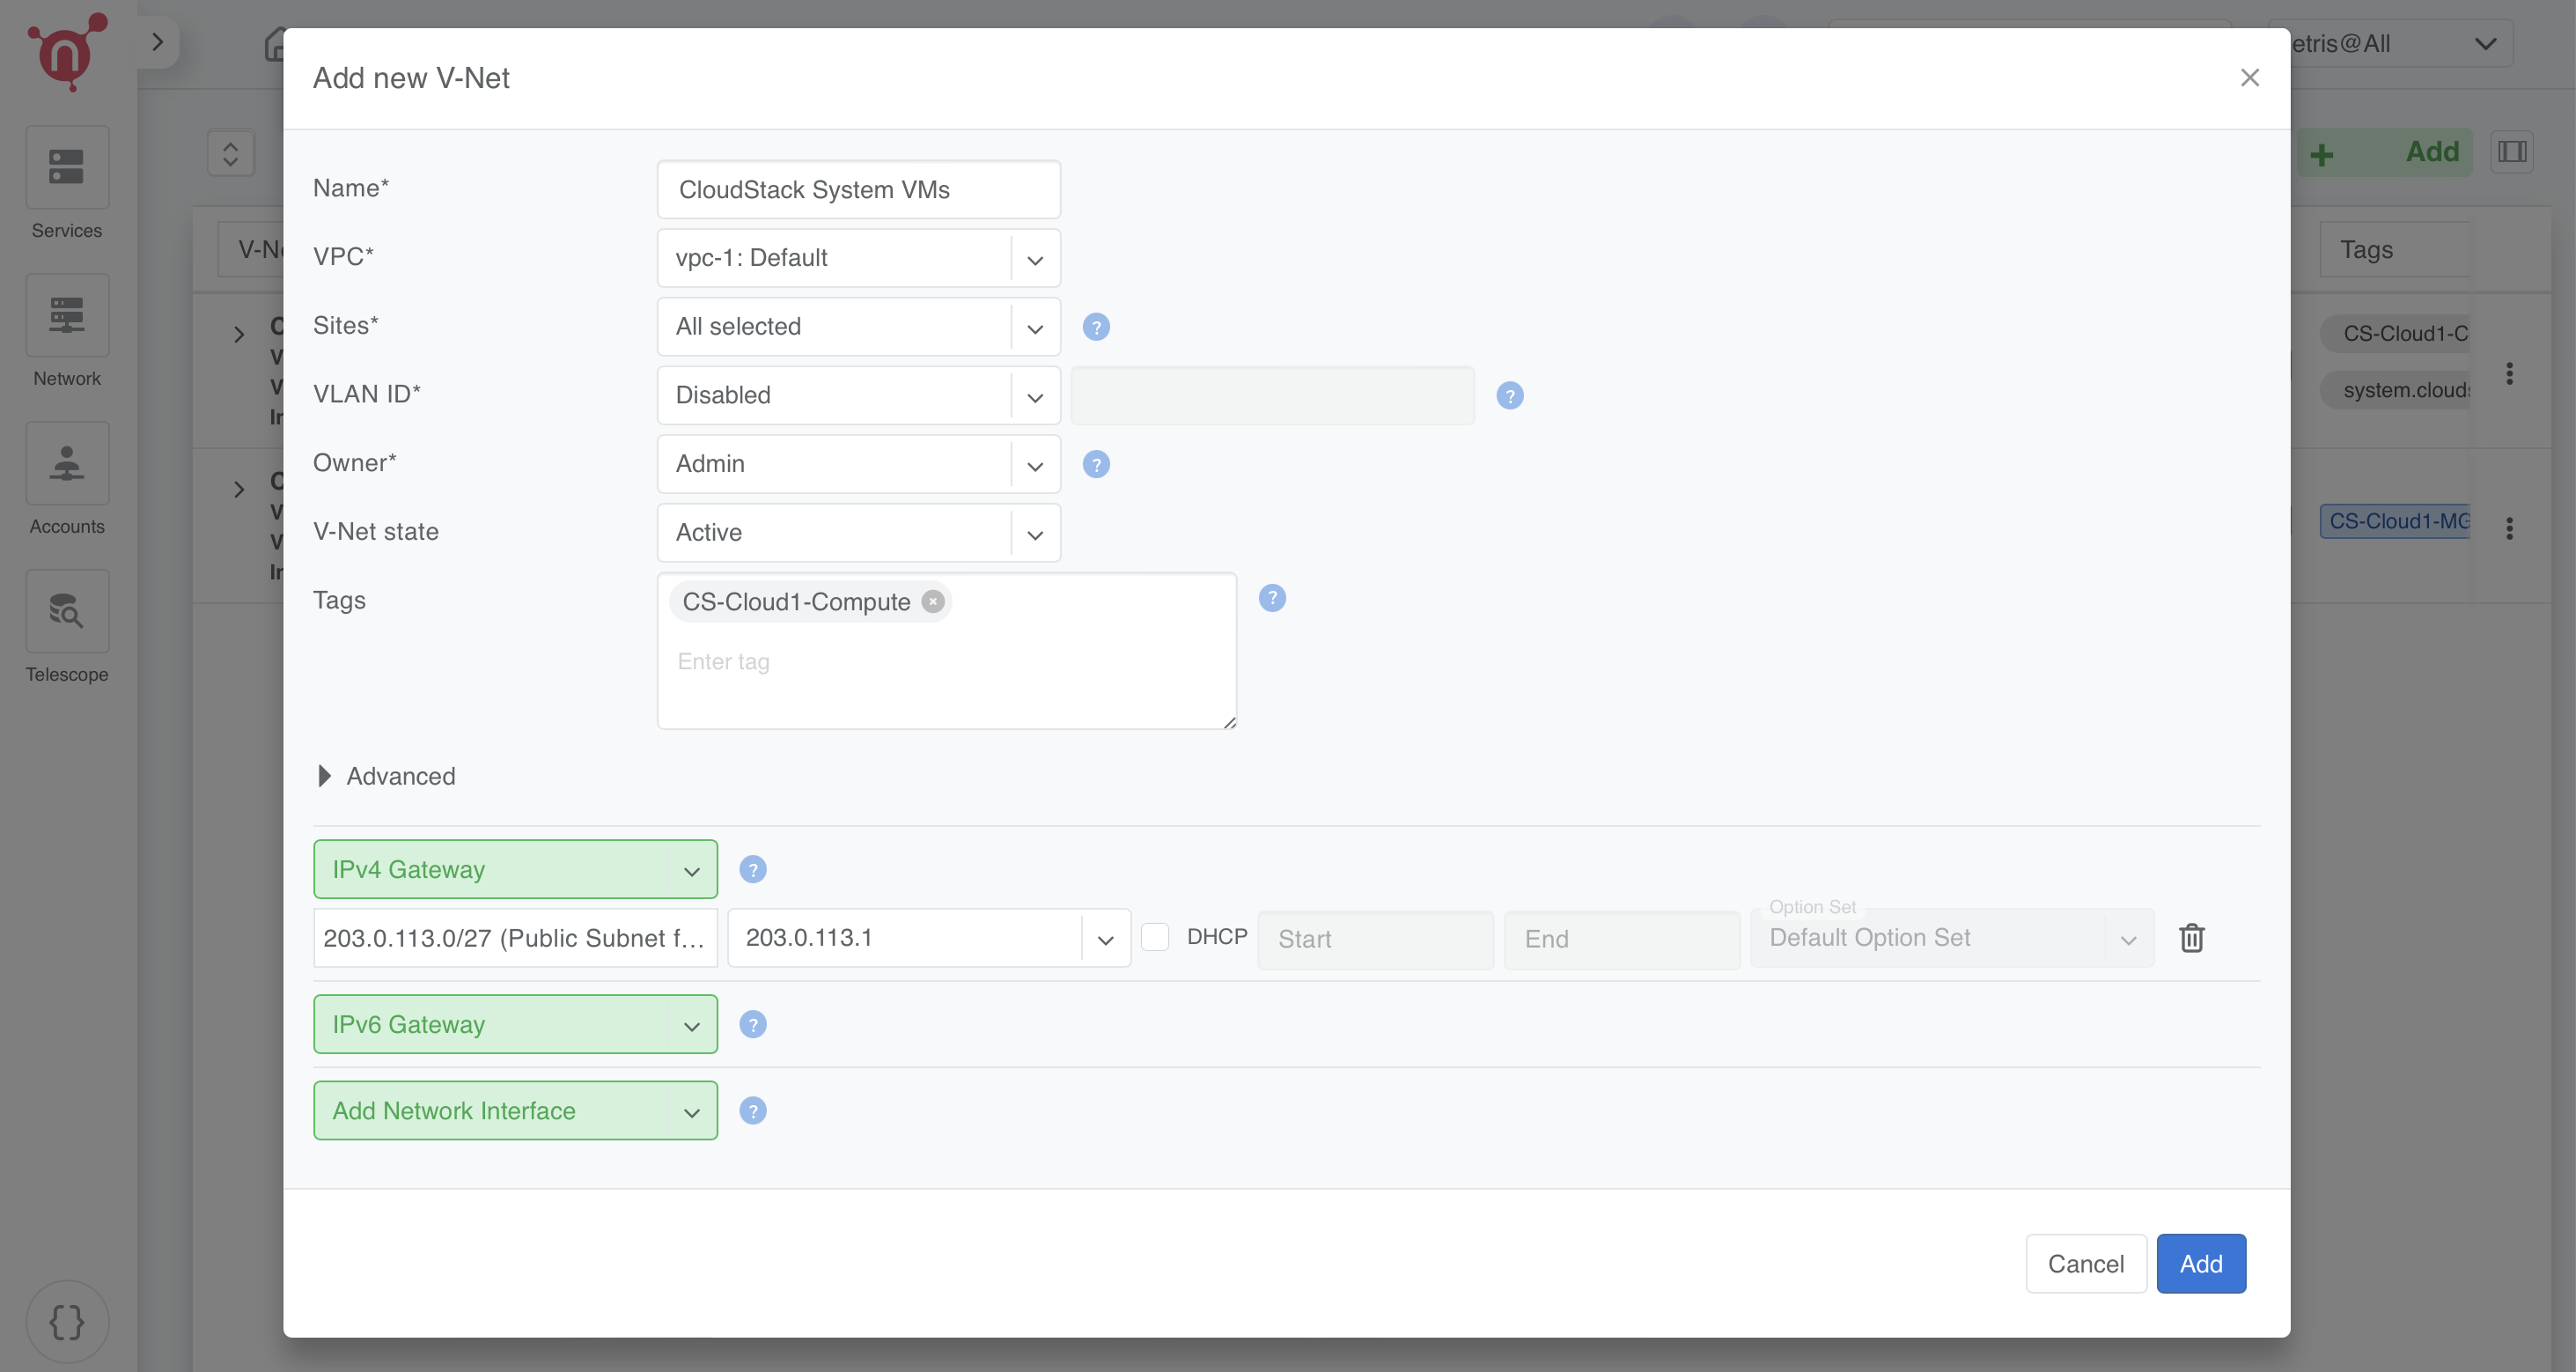Image resolution: width=2576 pixels, height=1372 pixels.
Task: Click the Name input field
Action: pos(858,190)
